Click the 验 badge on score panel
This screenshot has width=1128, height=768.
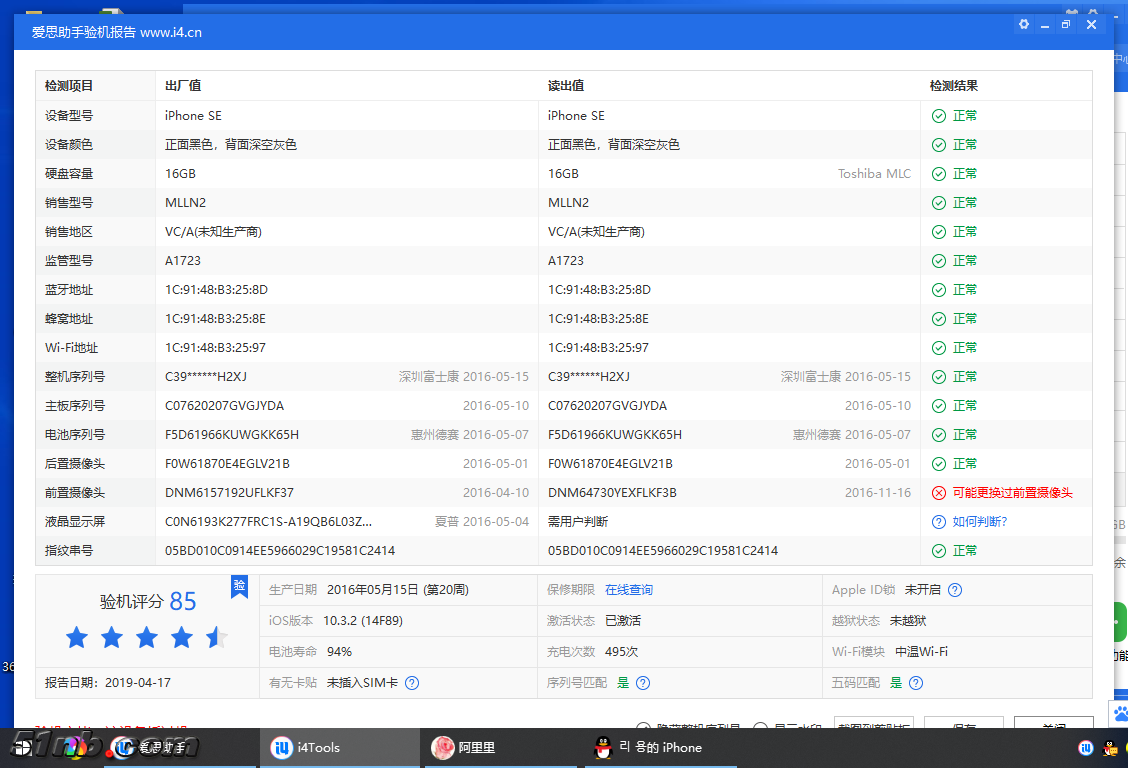point(239,586)
